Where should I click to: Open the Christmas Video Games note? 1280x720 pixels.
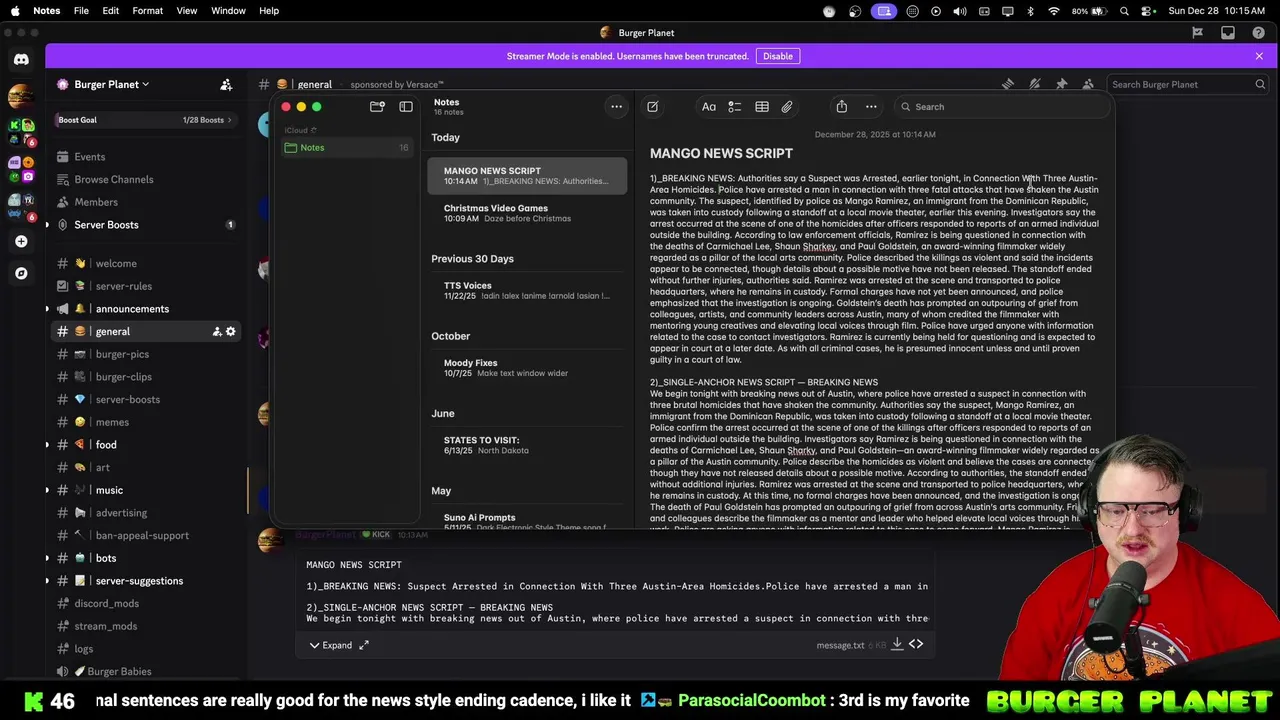pyautogui.click(x=527, y=213)
